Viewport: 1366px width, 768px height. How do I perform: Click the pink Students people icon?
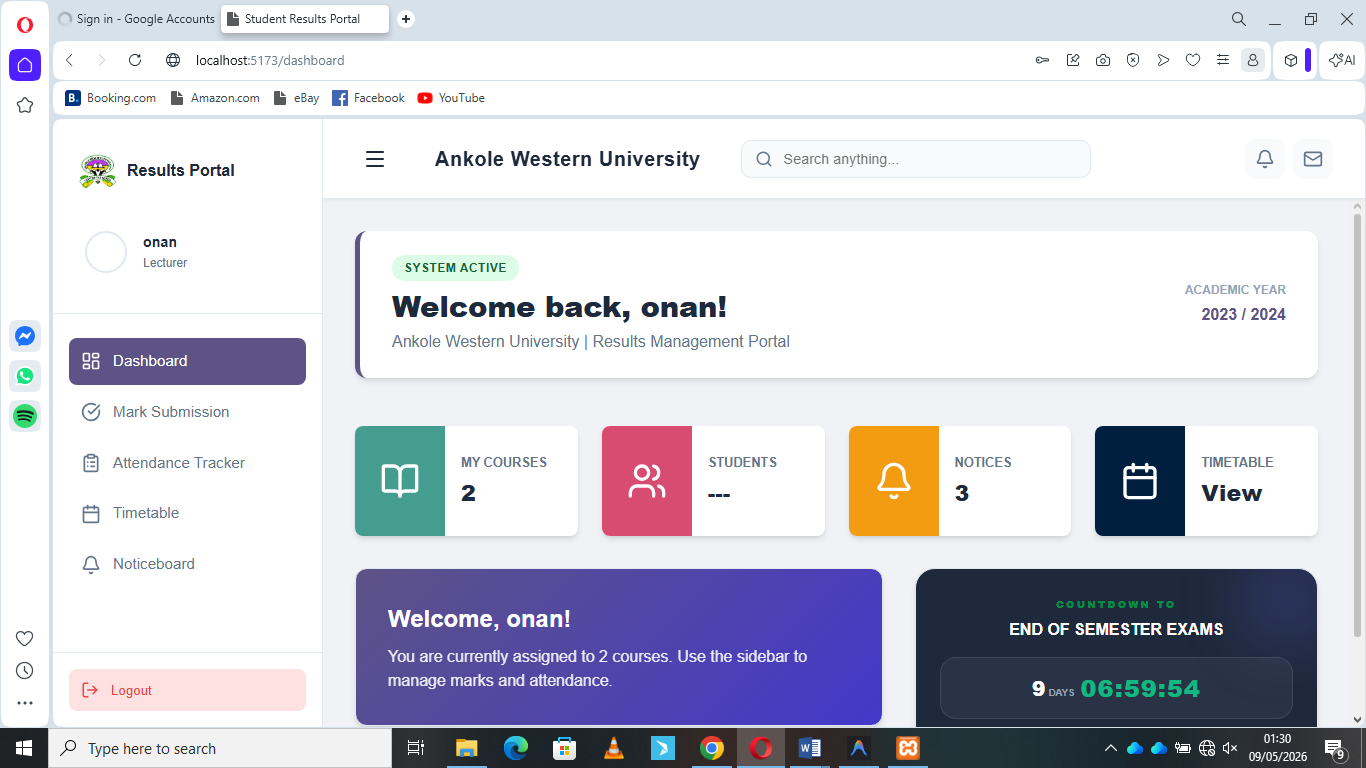[647, 481]
